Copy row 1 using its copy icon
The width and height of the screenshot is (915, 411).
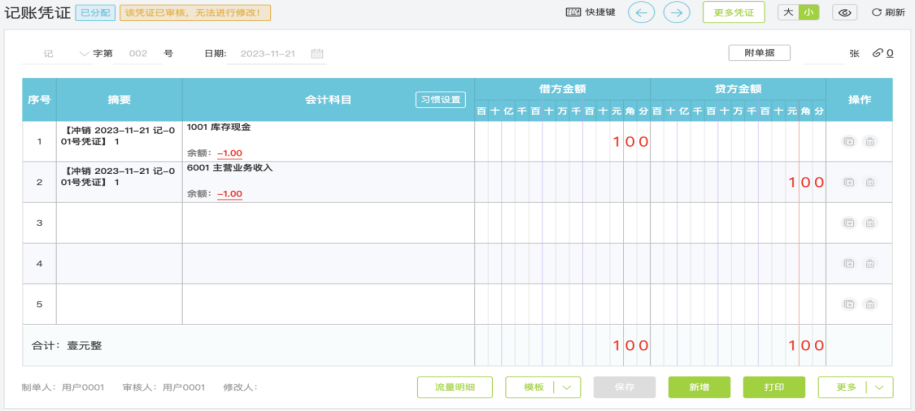click(x=847, y=142)
